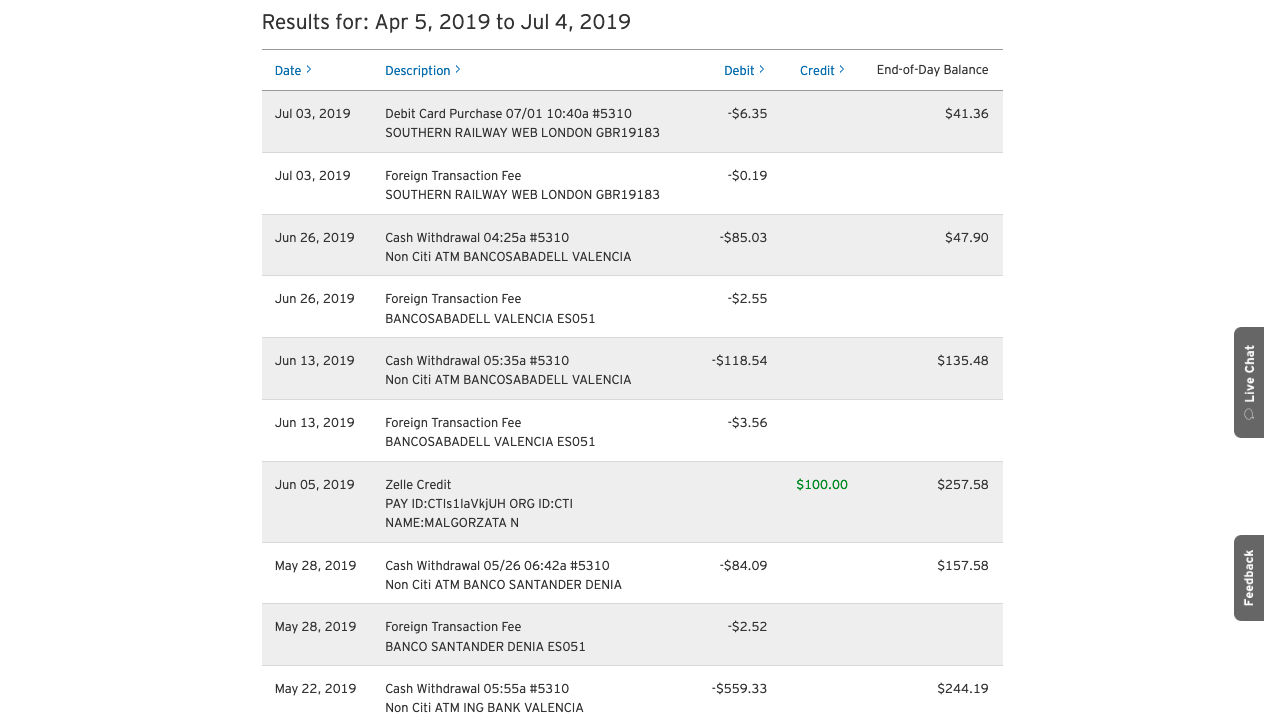1264x726 pixels.
Task: Sort transactions by Credit column
Action: (x=821, y=70)
